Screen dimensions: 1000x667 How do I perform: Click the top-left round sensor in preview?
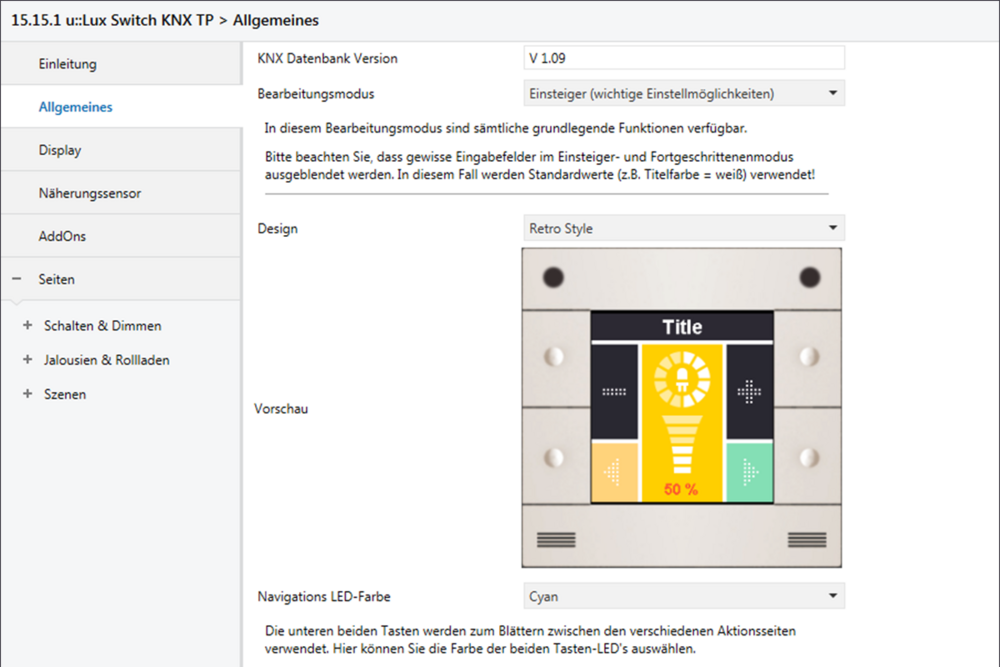pyautogui.click(x=554, y=277)
